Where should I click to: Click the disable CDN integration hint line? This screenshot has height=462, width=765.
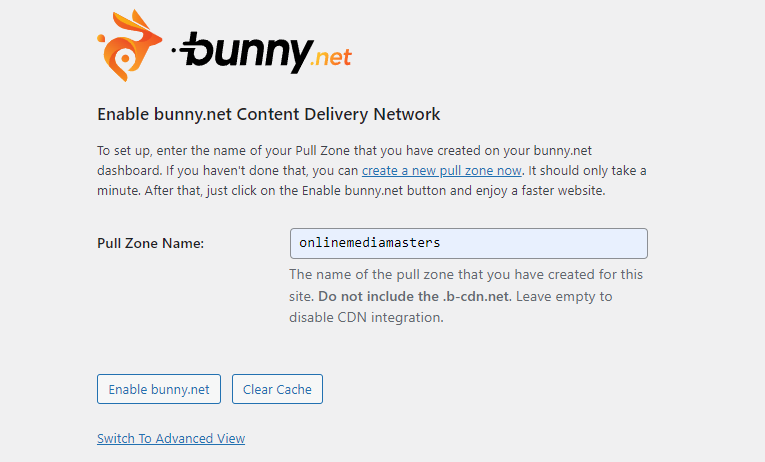(366, 318)
